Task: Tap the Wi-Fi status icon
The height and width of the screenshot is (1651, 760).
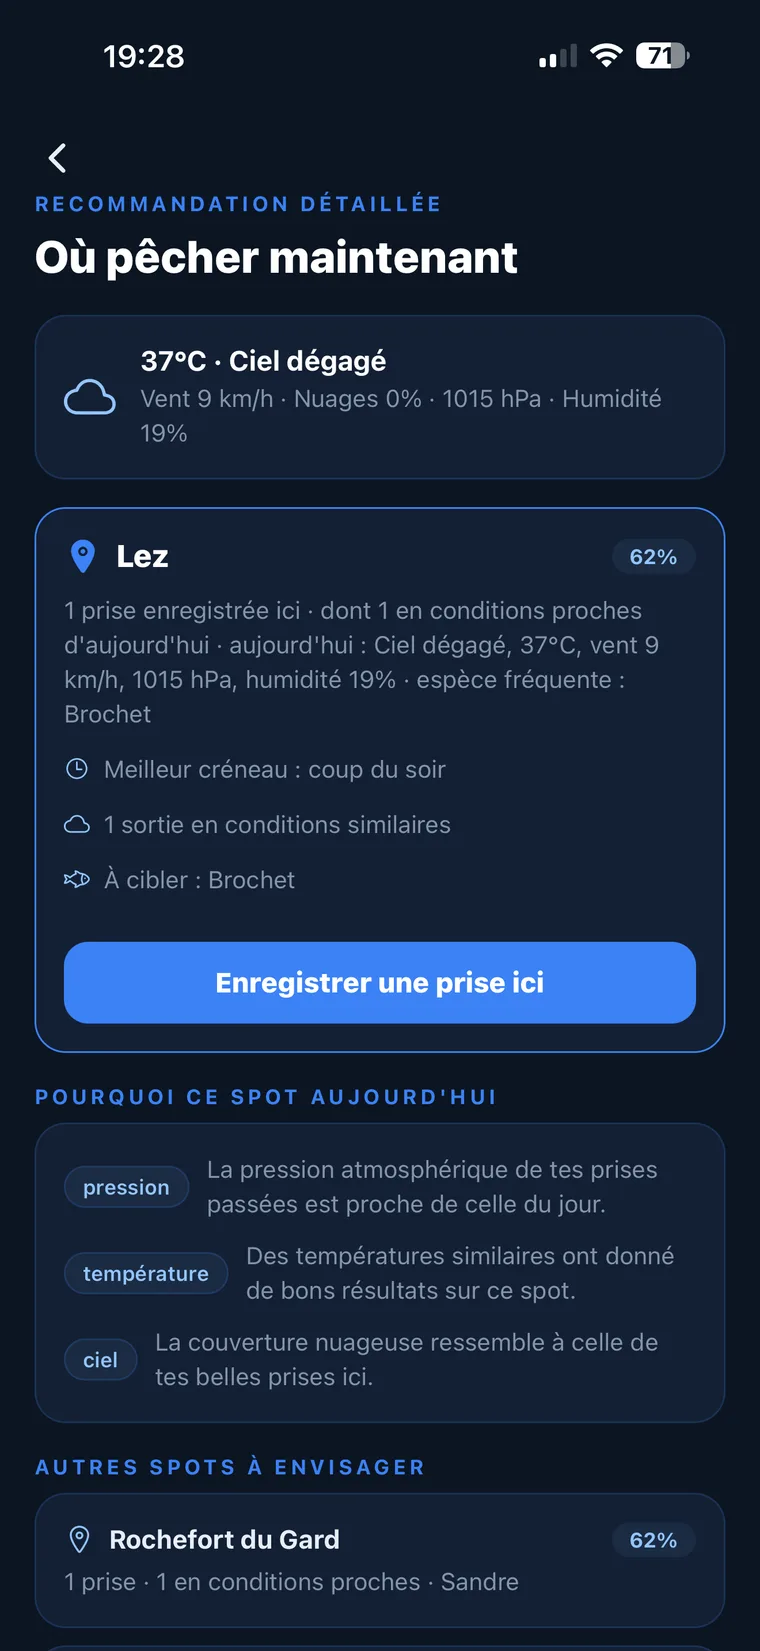Action: (x=606, y=56)
